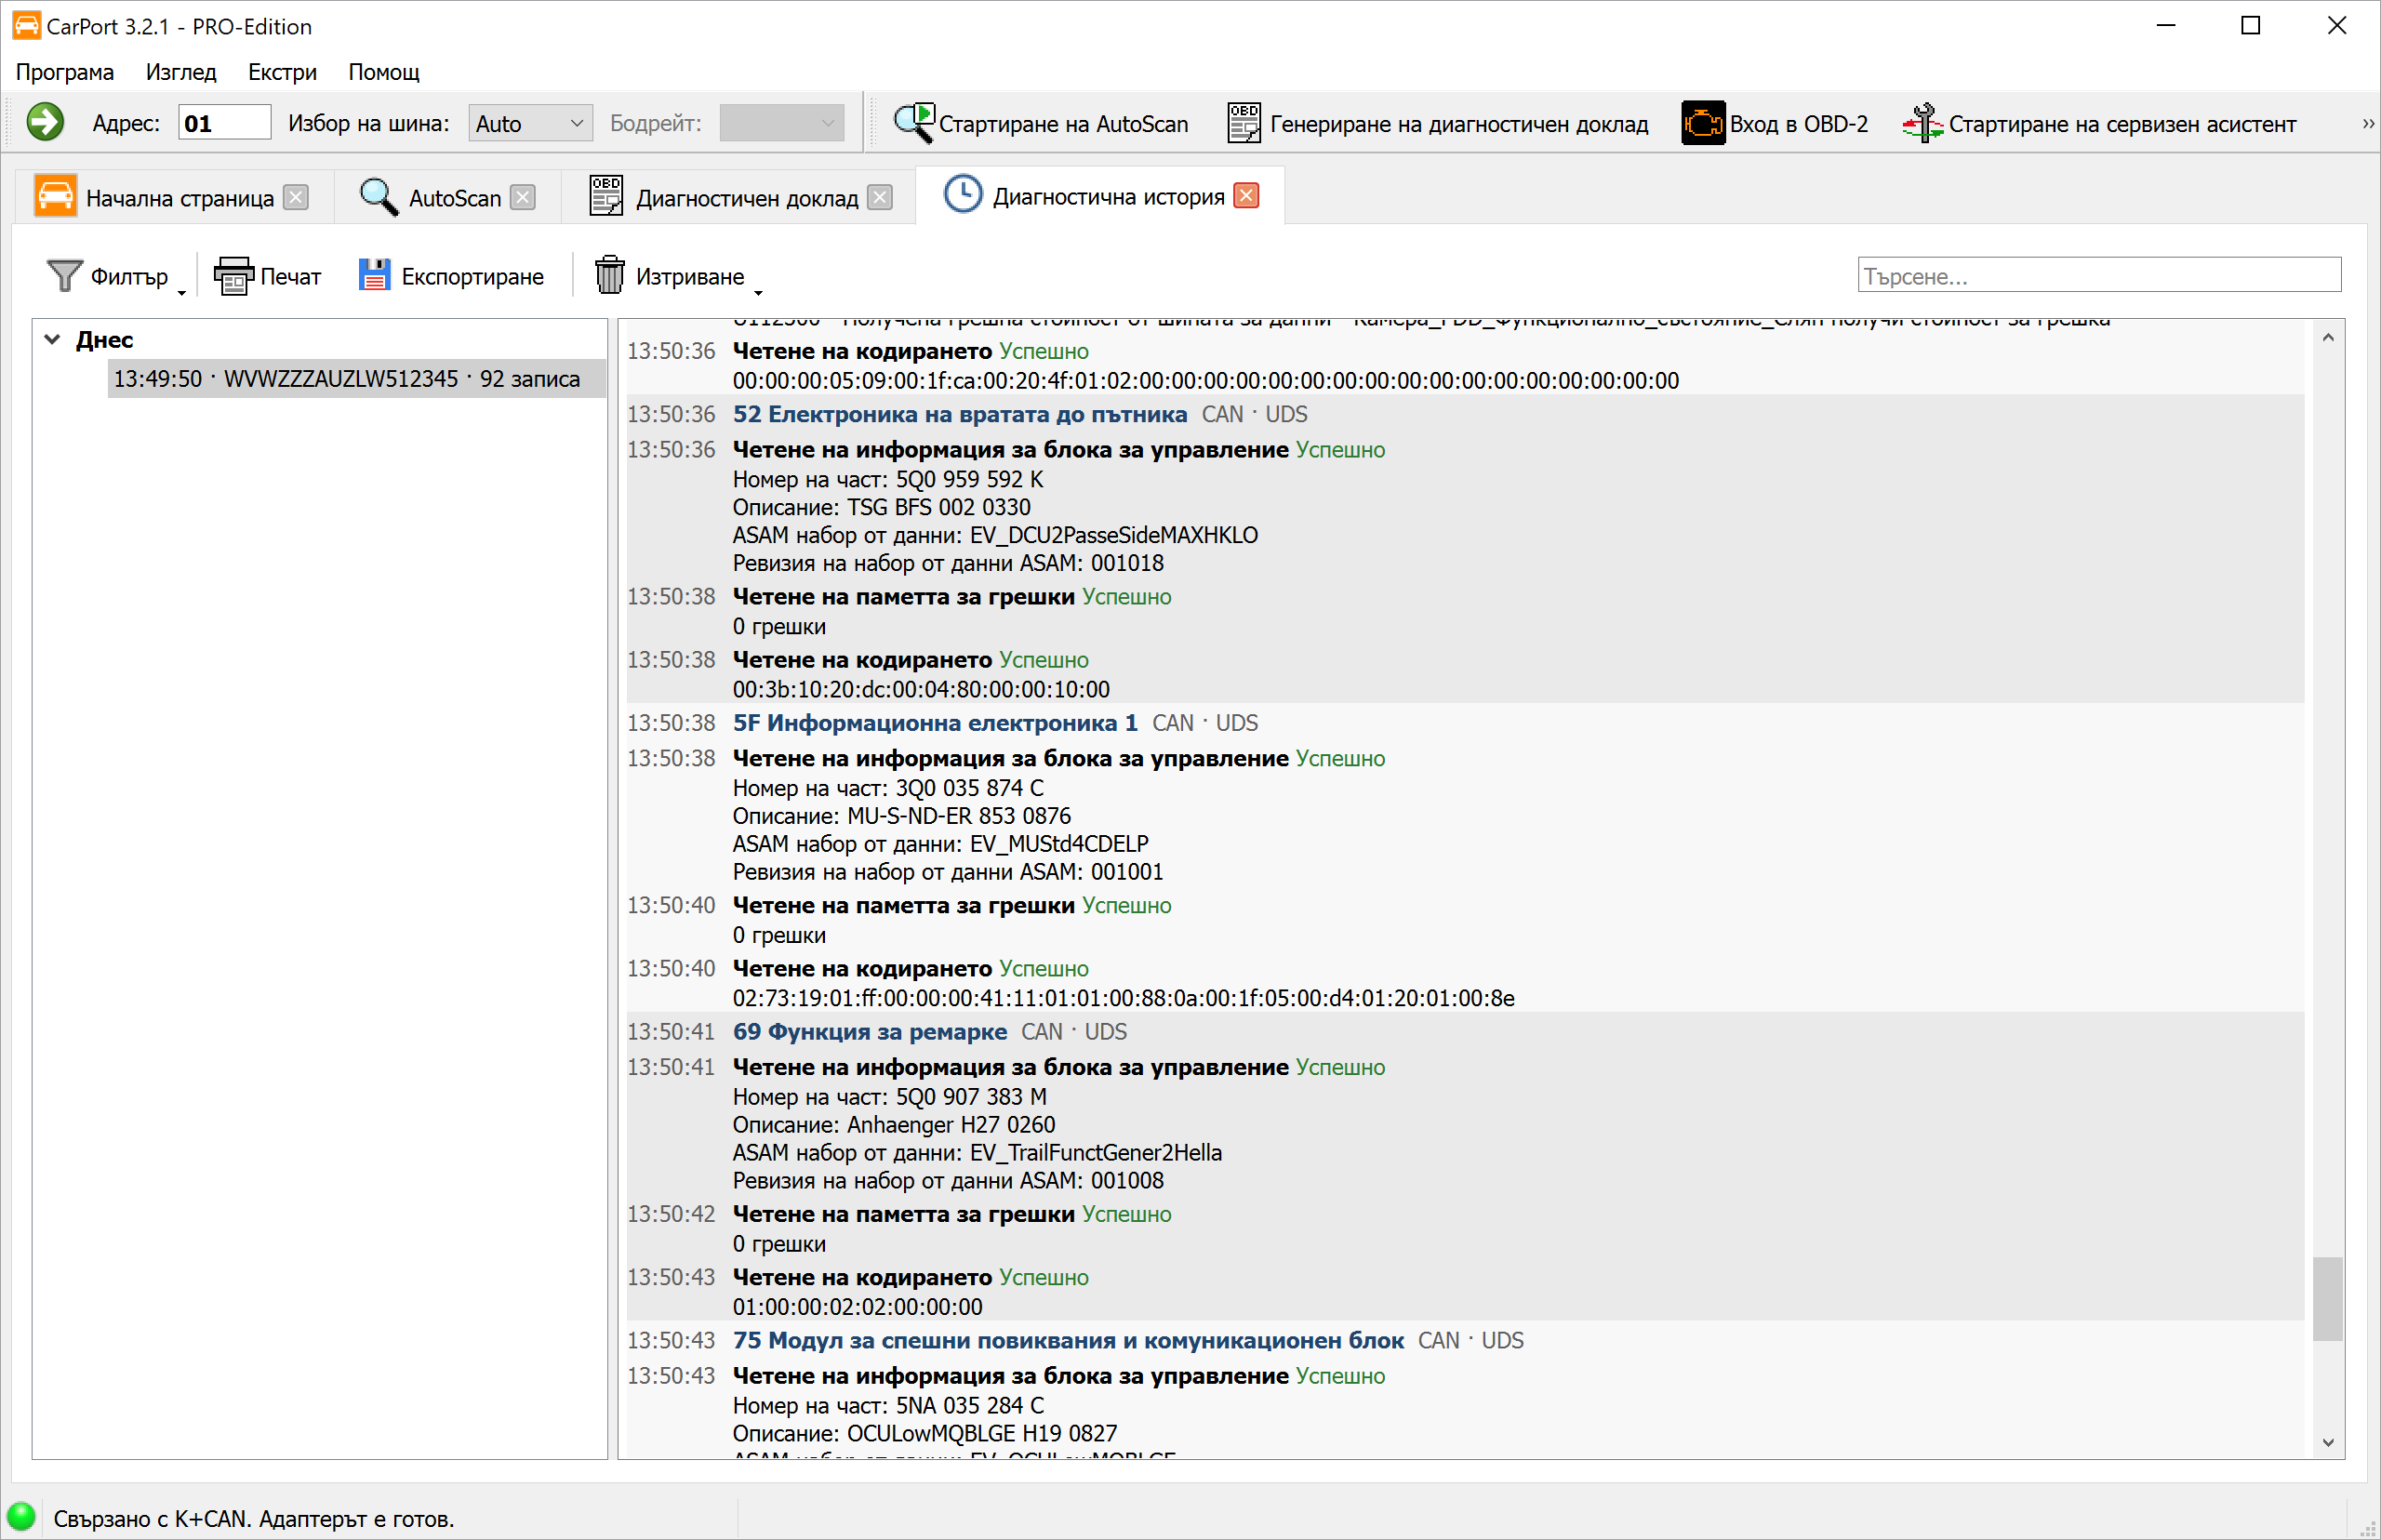Click the OBD-2 engine icon

pyautogui.click(x=1702, y=123)
